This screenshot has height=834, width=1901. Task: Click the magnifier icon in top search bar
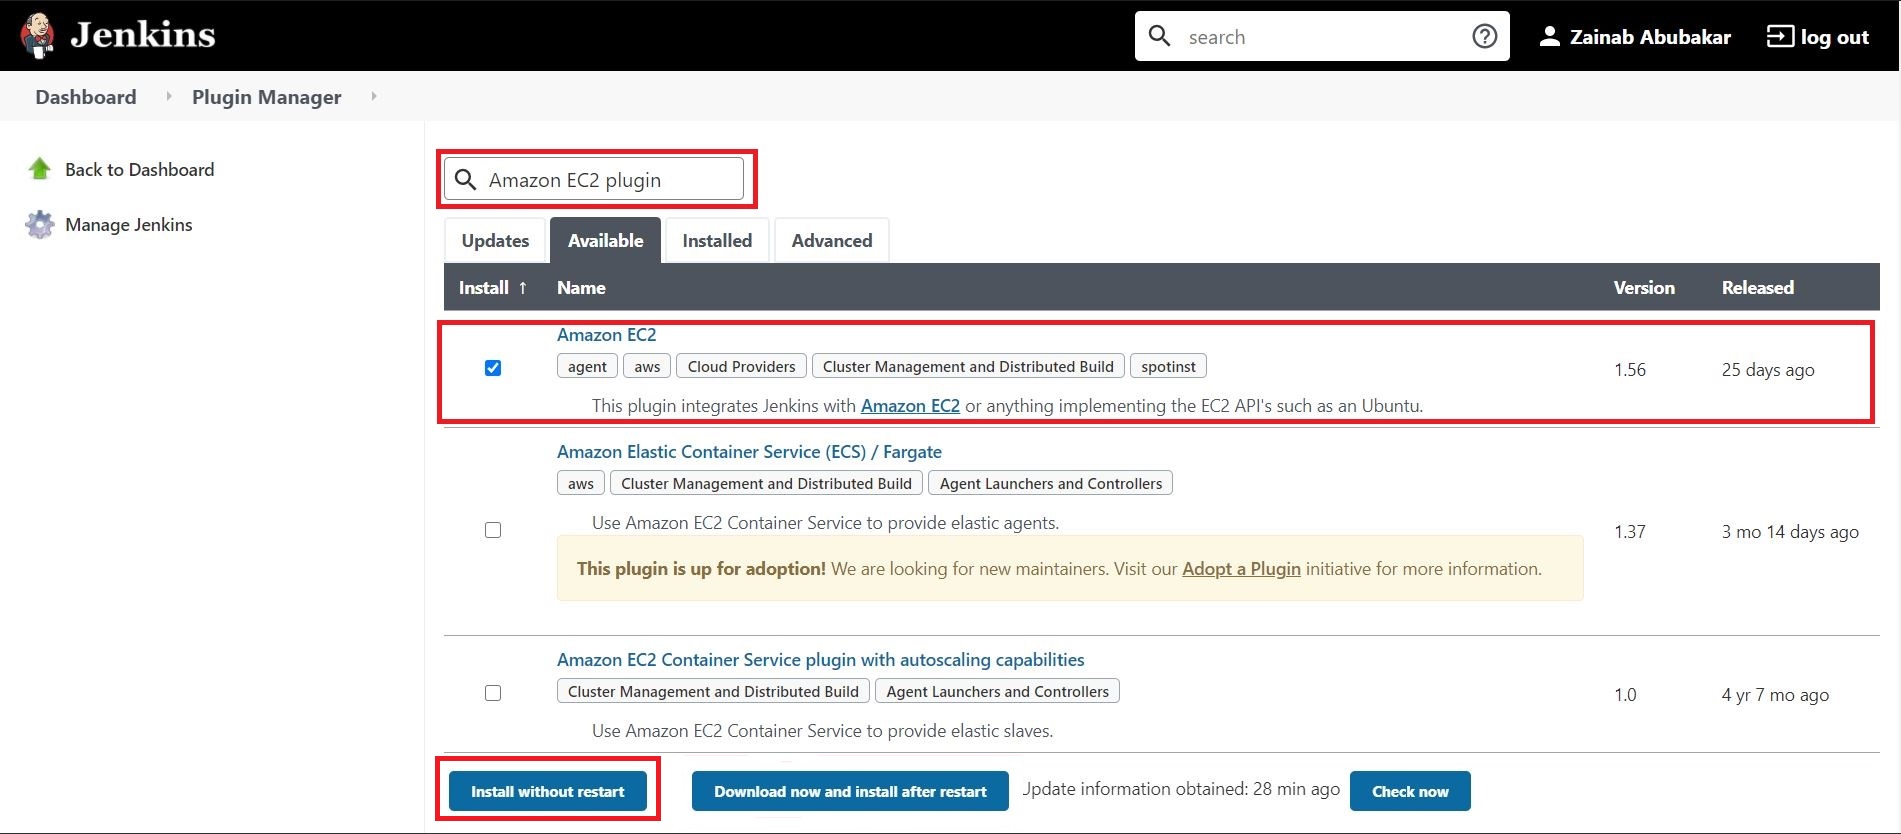coord(1159,36)
